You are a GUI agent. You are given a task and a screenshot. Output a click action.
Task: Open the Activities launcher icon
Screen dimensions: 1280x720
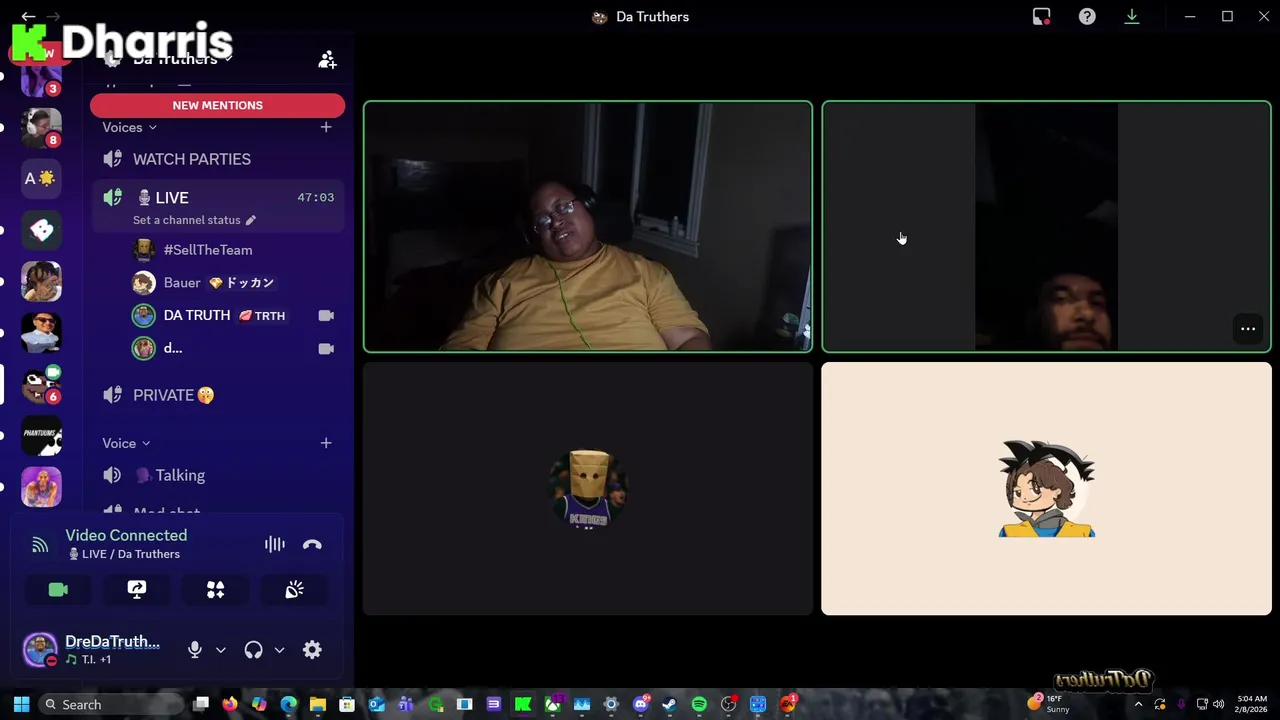click(215, 590)
